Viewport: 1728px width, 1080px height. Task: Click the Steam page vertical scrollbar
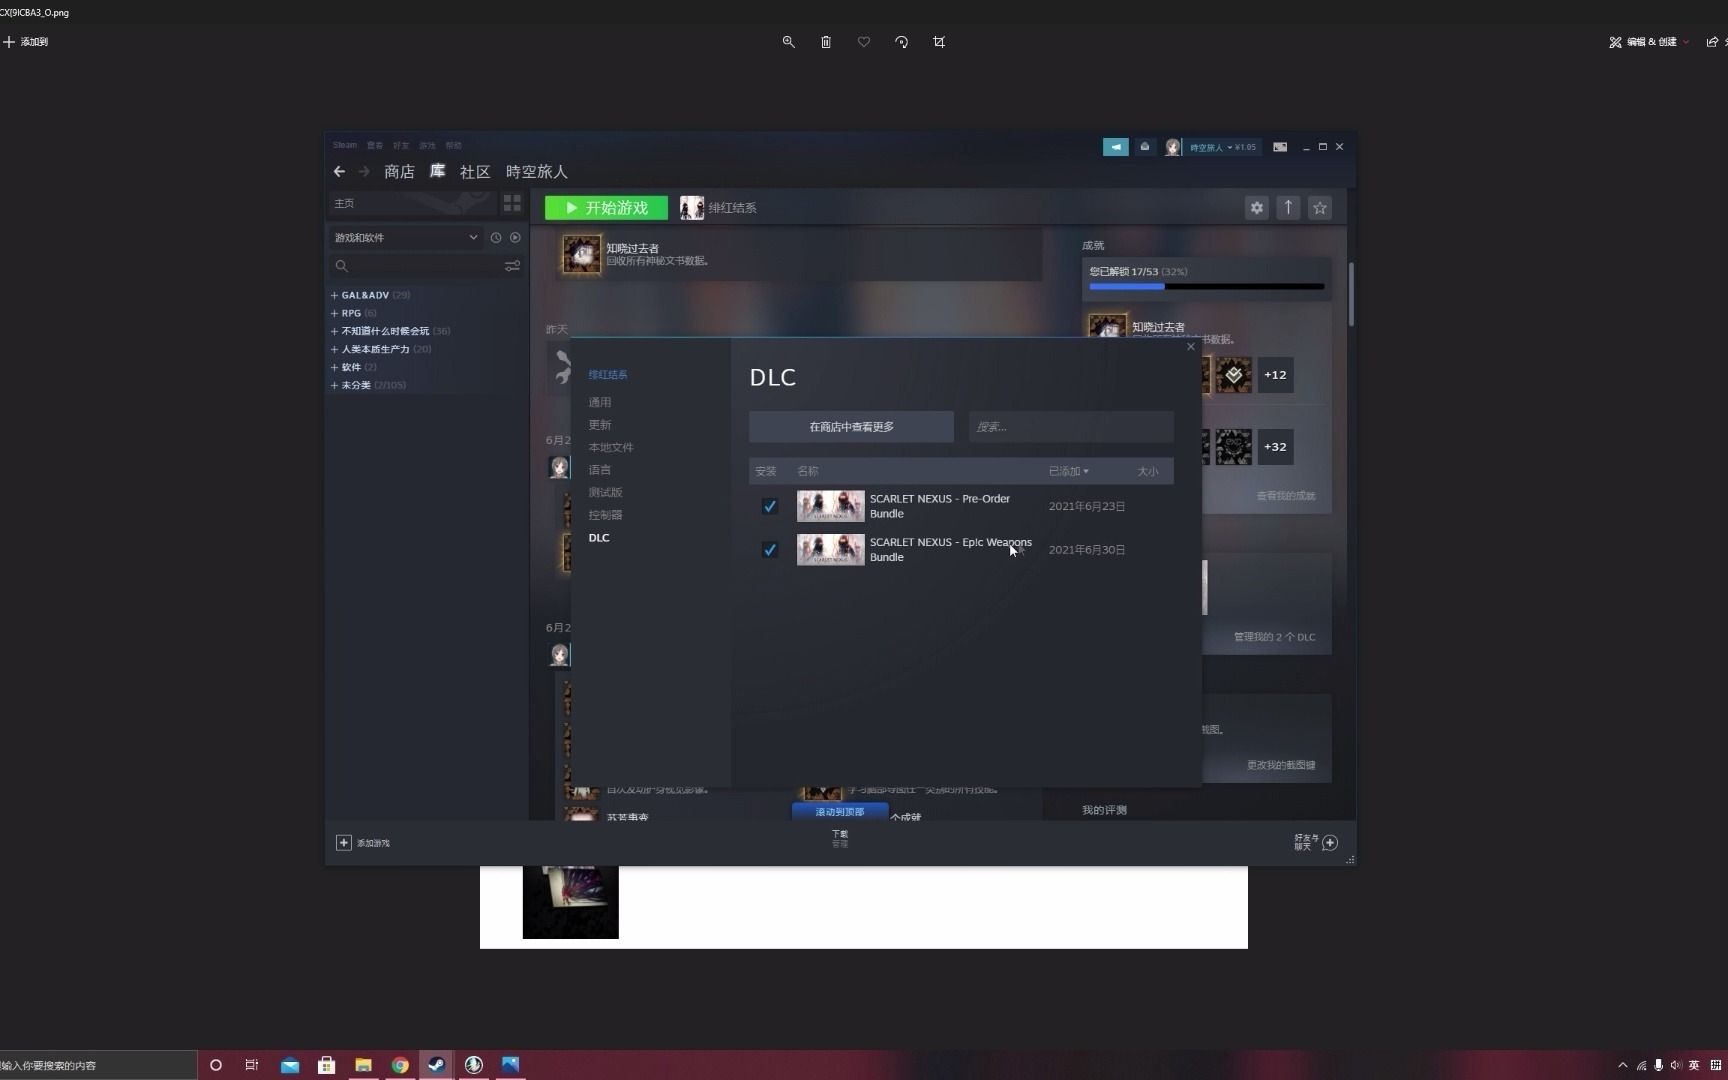point(1351,294)
